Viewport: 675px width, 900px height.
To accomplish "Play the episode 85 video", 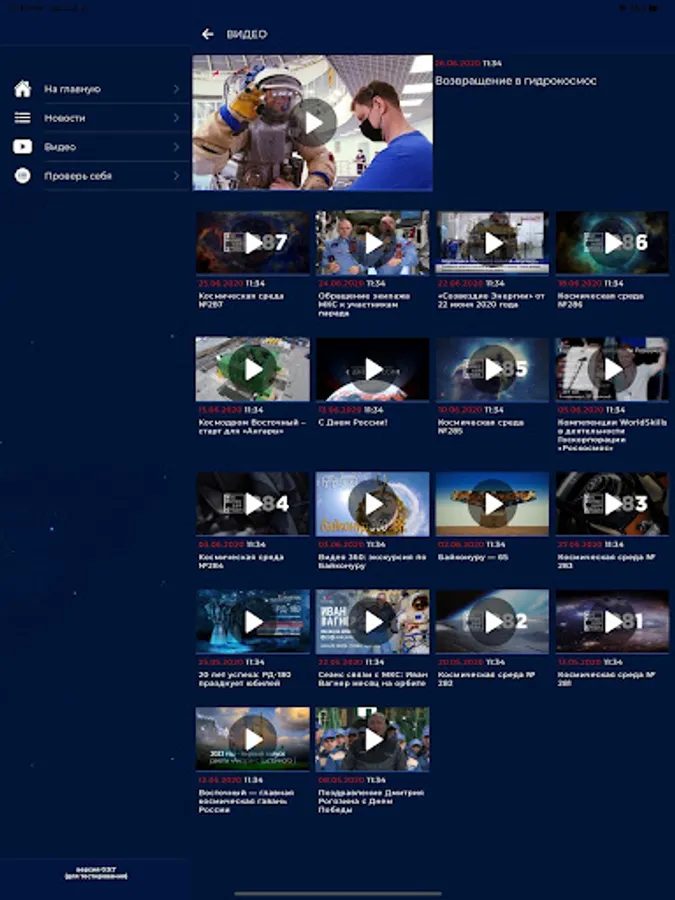I will (x=492, y=369).
